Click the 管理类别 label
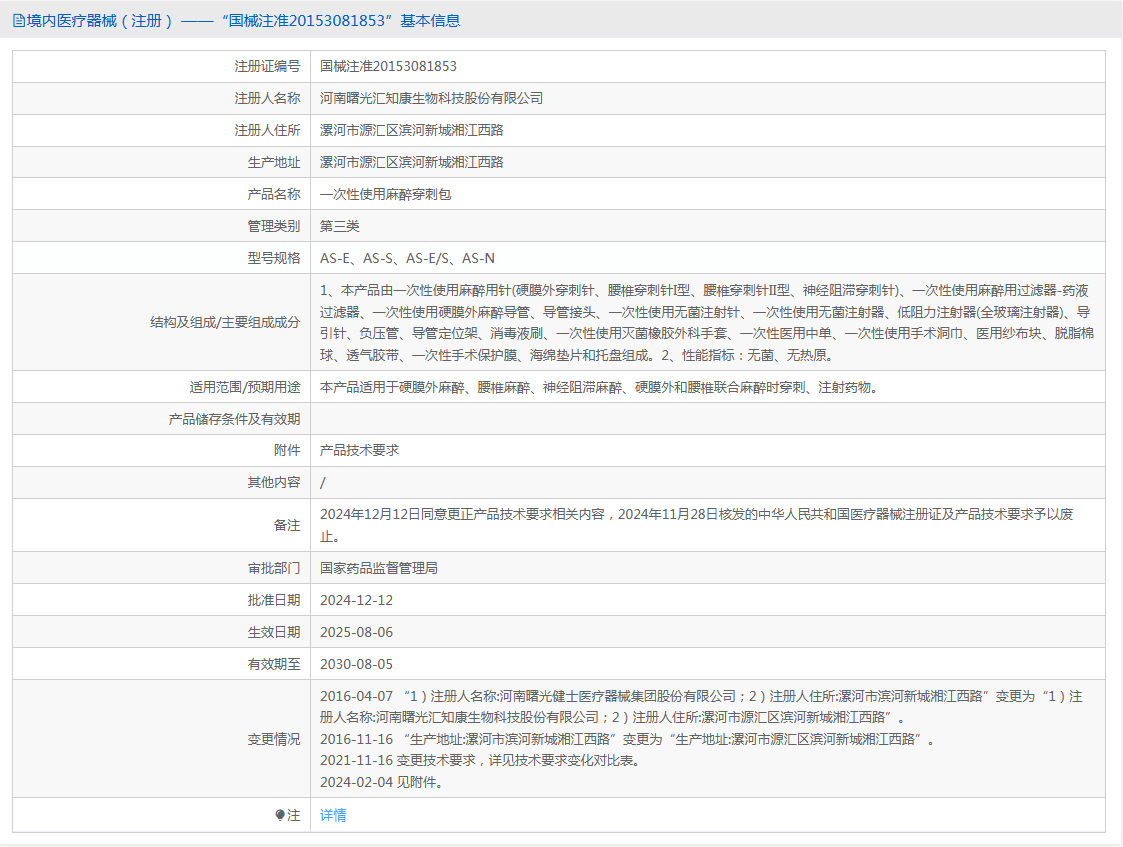Image resolution: width=1123 pixels, height=847 pixels. click(x=274, y=226)
